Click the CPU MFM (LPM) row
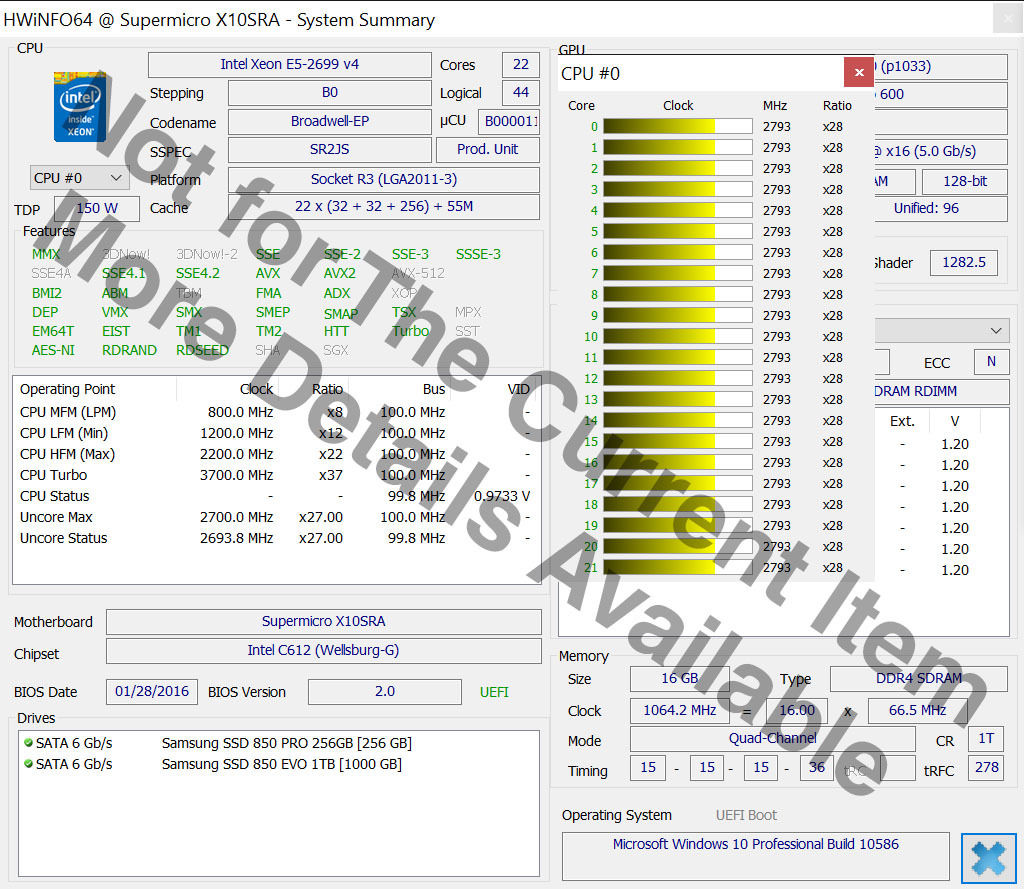 pos(276,412)
